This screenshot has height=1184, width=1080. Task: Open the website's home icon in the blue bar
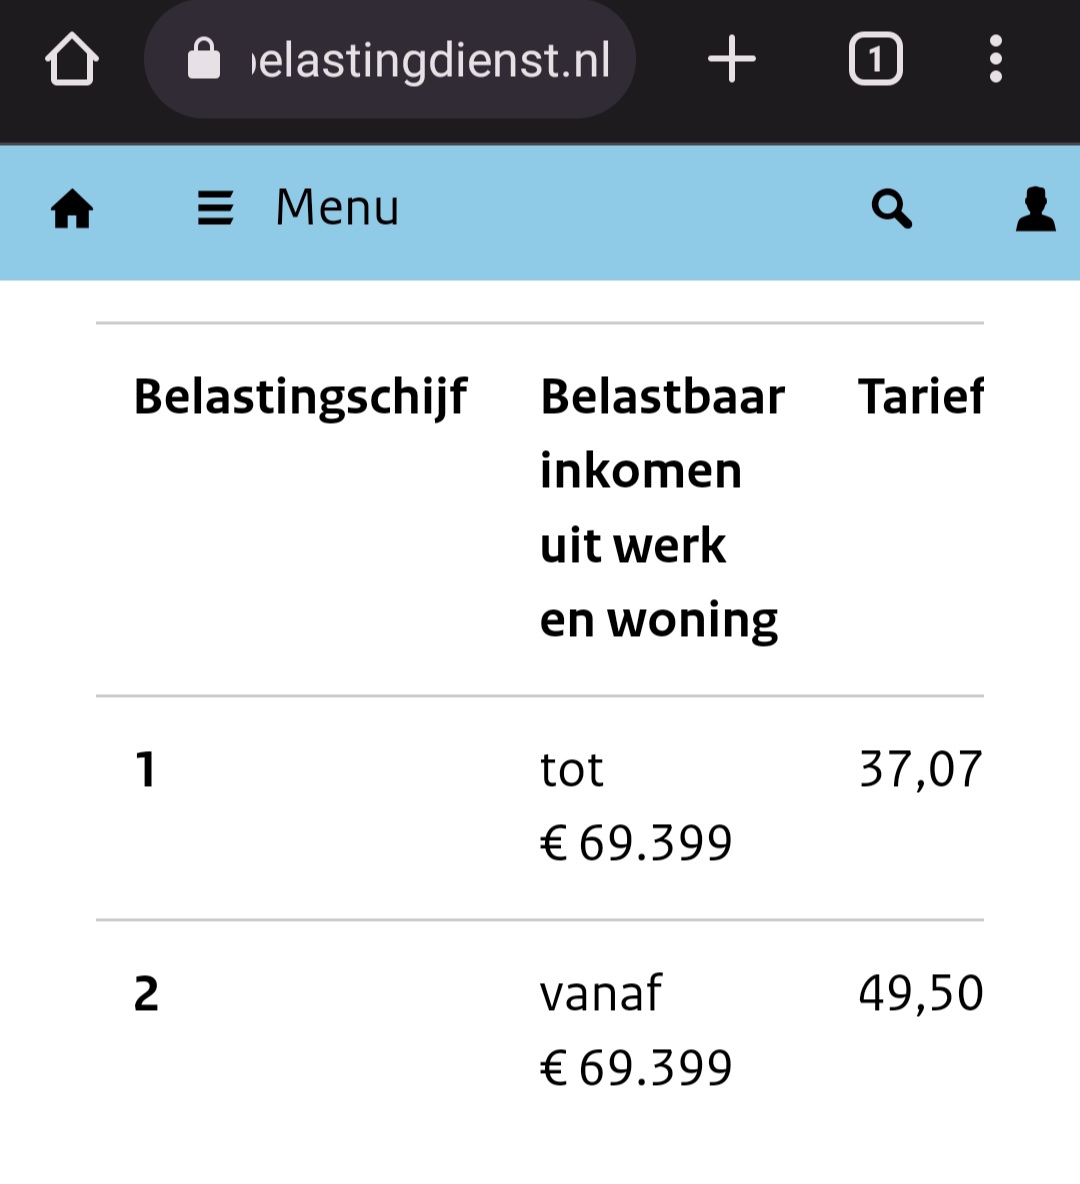[x=70, y=209]
